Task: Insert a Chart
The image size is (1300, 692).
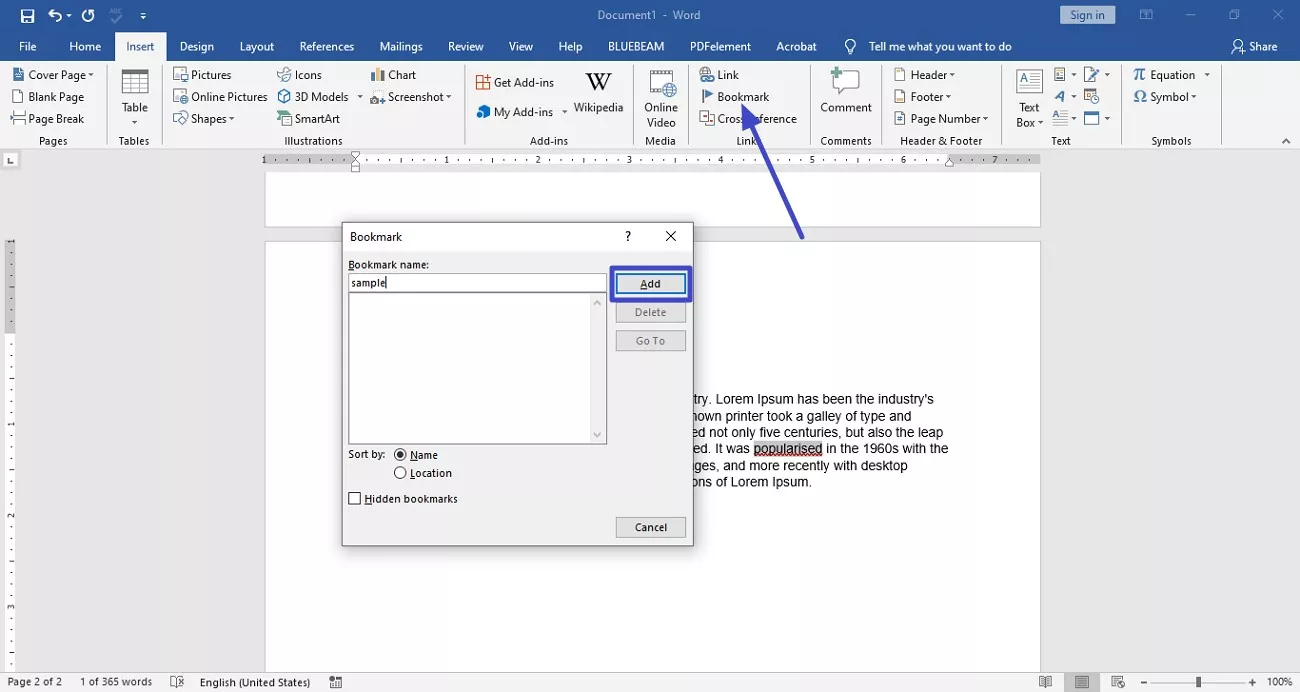Action: coord(392,73)
